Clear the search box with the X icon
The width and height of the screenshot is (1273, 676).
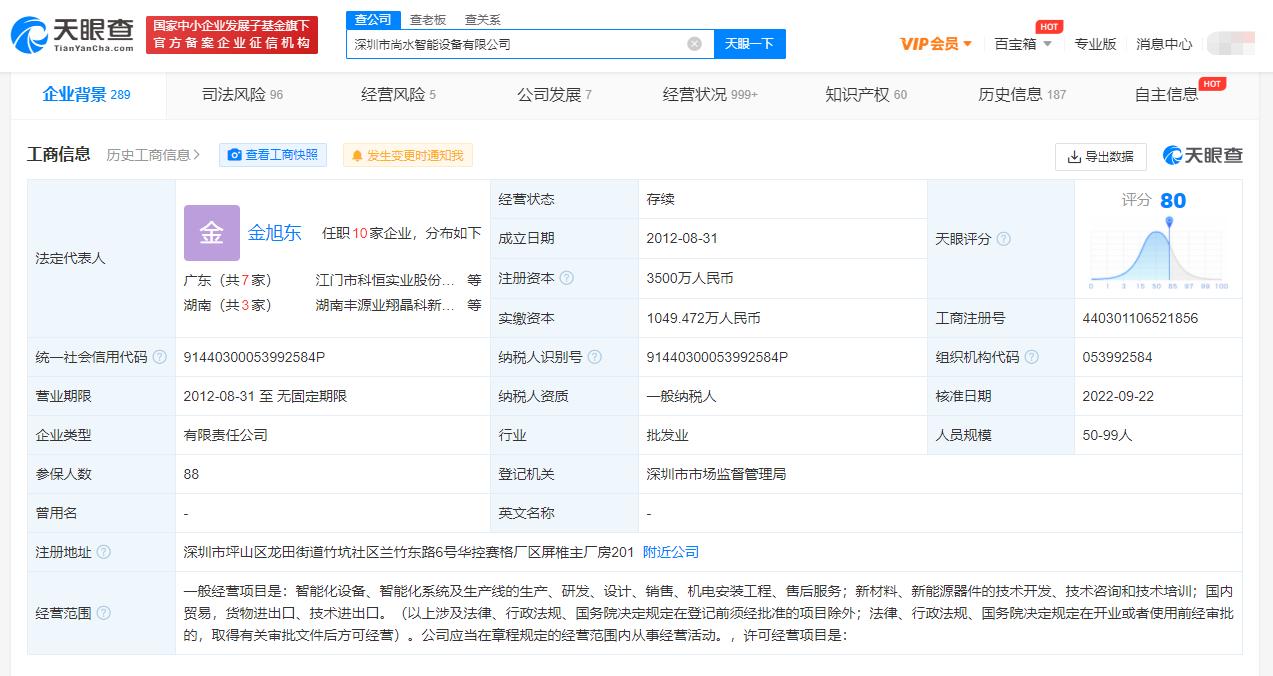[x=694, y=44]
